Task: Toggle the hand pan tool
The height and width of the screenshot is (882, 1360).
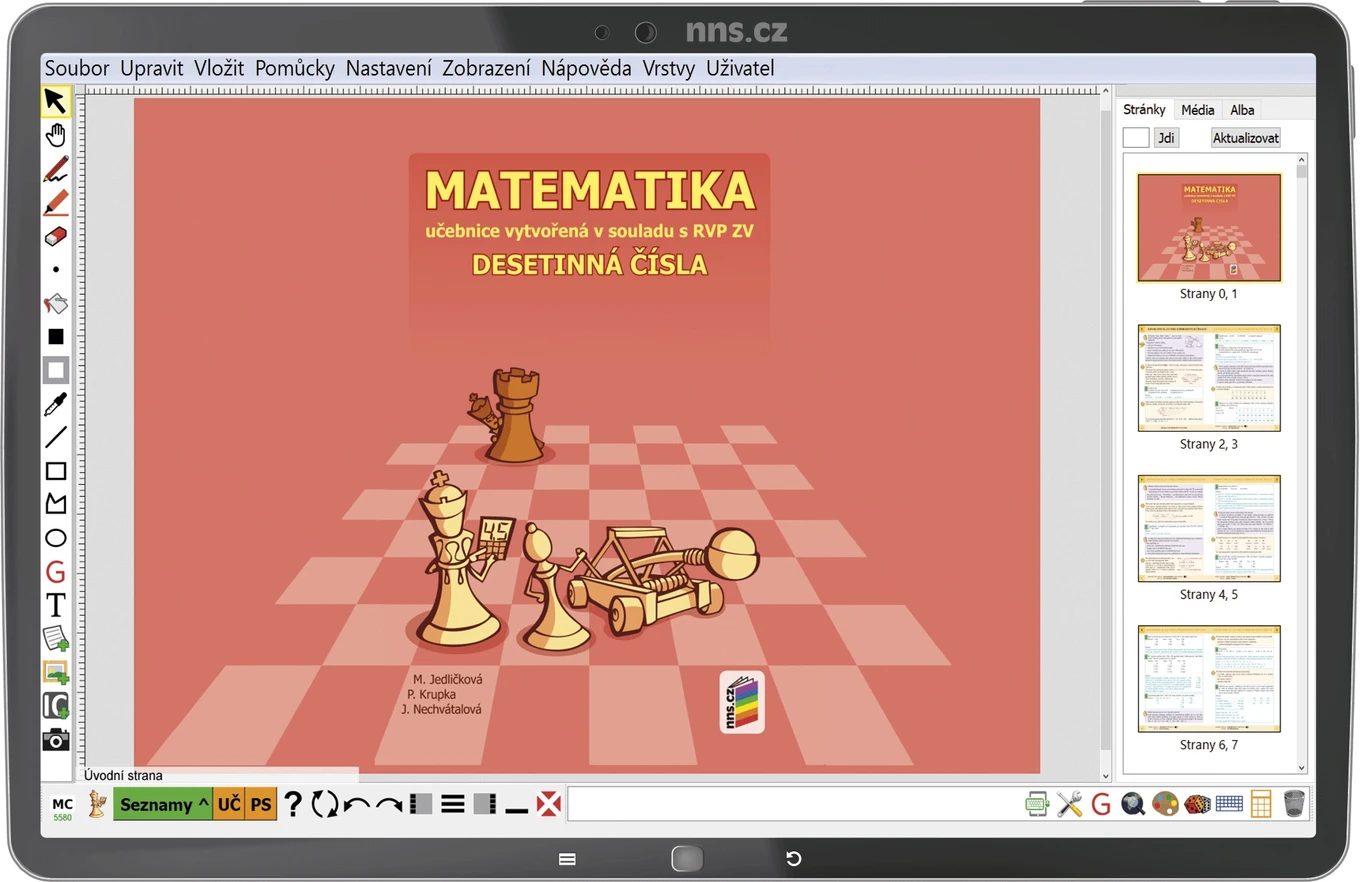Action: (x=56, y=135)
